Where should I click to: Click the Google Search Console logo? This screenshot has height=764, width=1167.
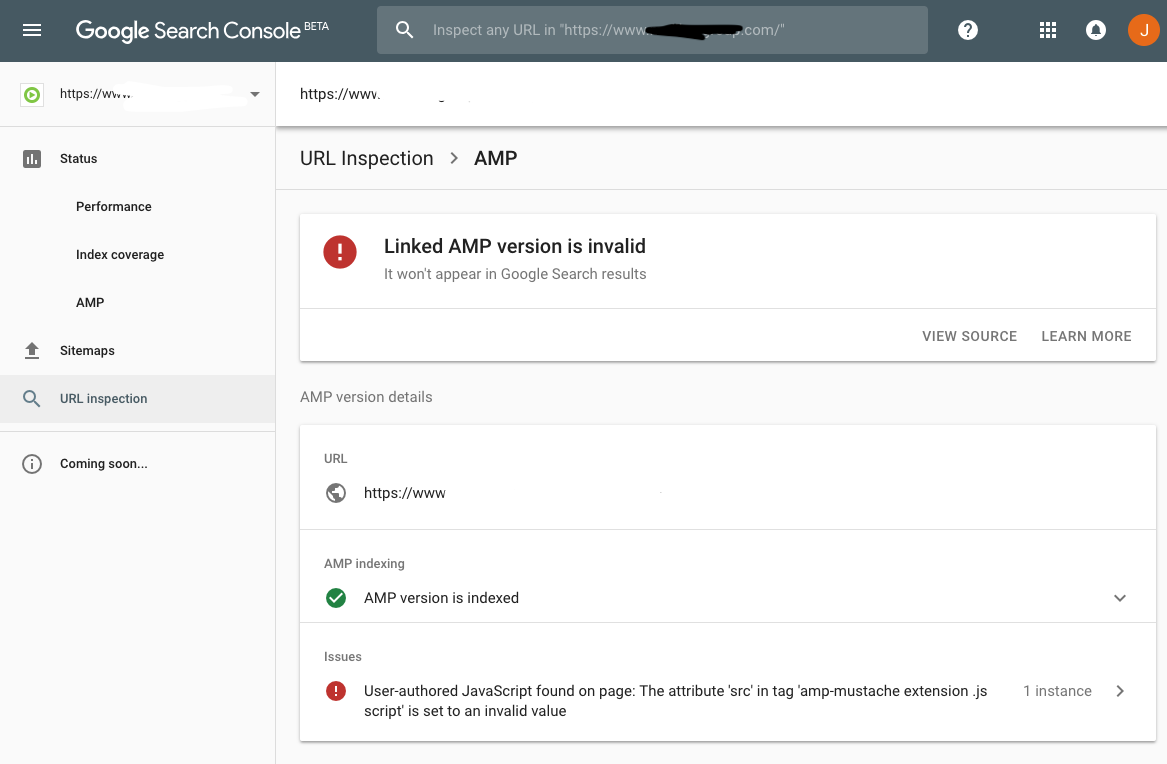pyautogui.click(x=202, y=31)
